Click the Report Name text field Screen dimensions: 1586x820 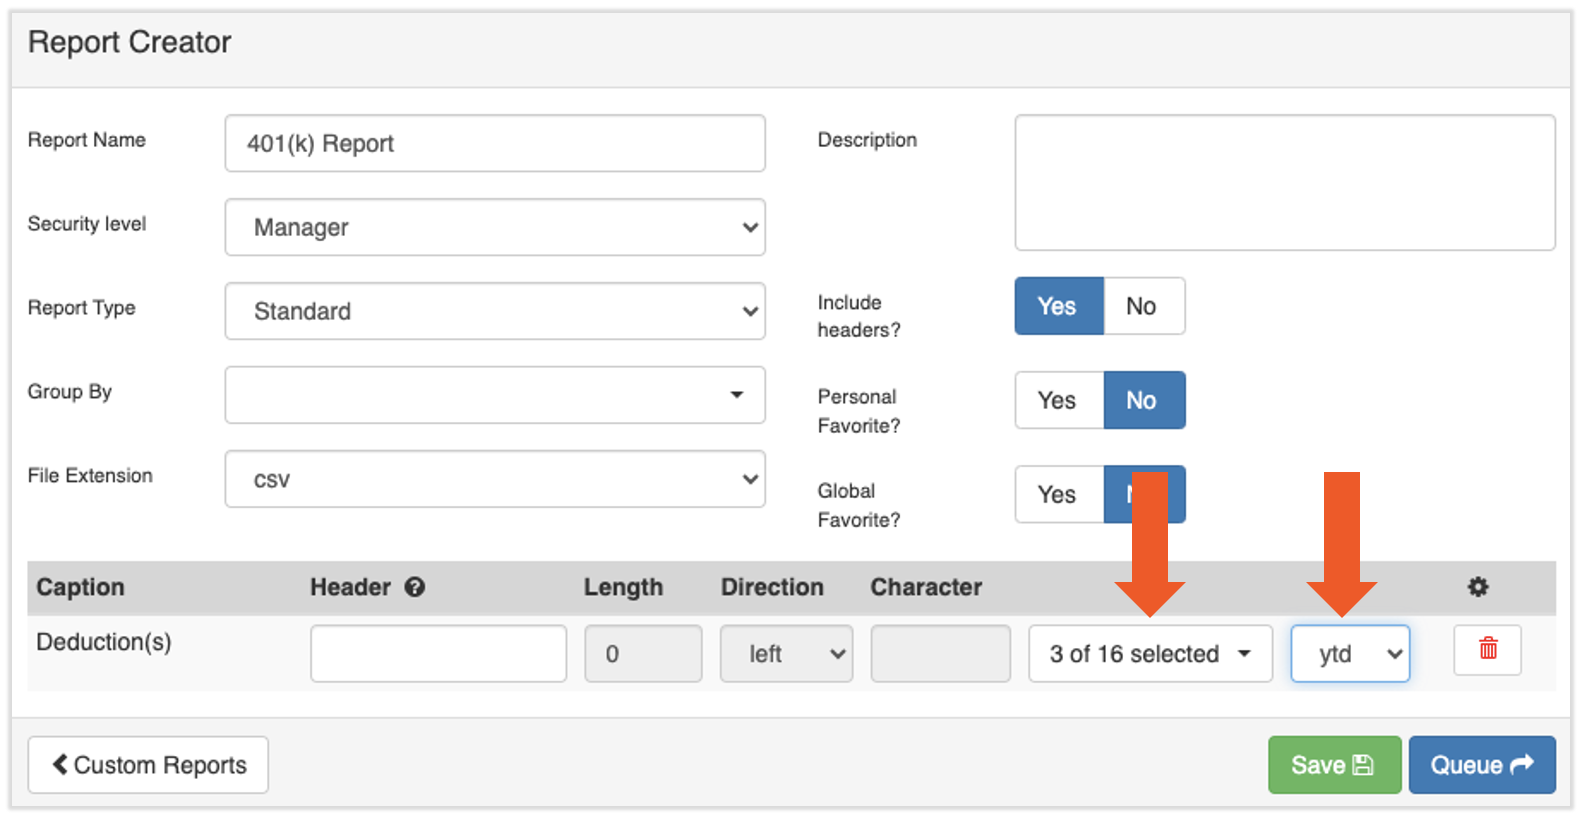(x=494, y=143)
